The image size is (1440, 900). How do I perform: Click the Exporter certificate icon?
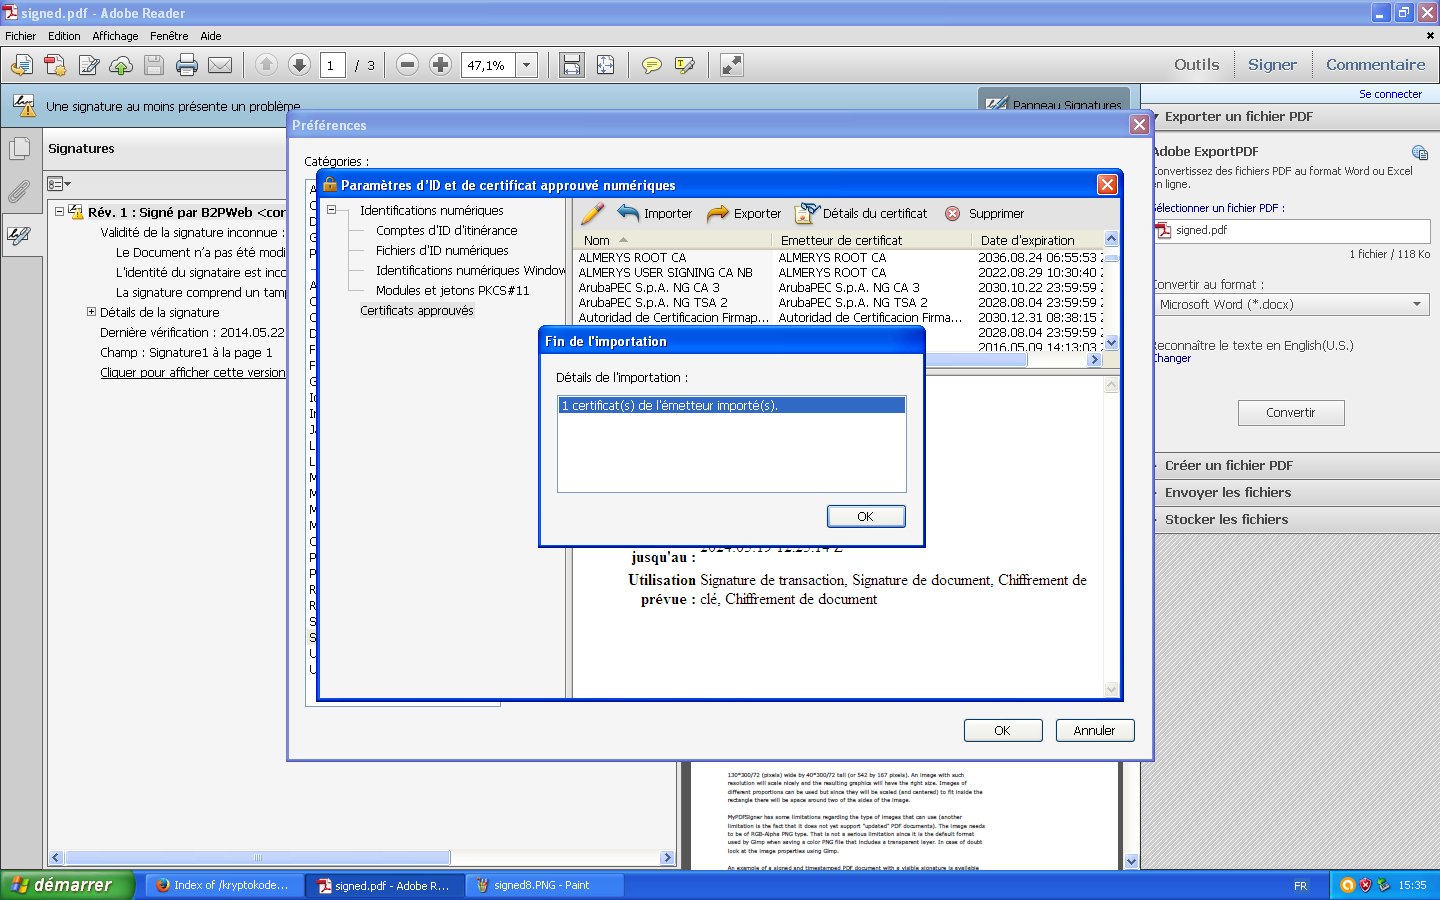718,213
